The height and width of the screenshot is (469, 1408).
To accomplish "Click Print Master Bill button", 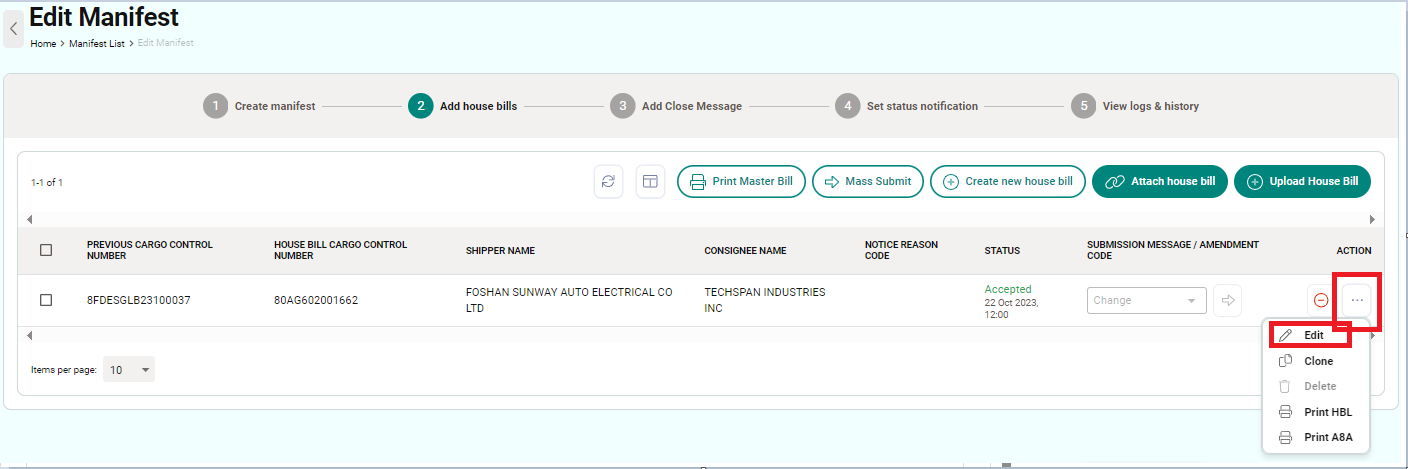I will (x=741, y=182).
